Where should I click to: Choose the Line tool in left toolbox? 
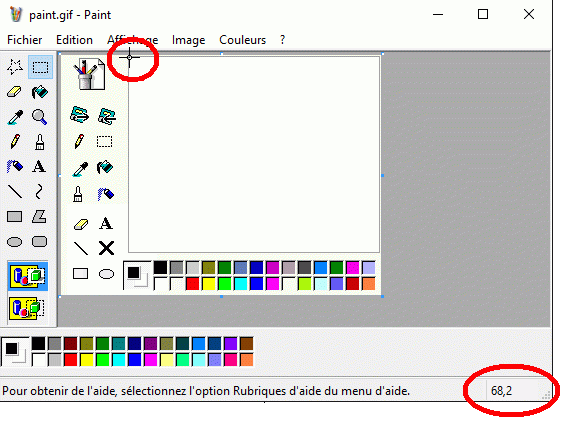click(15, 191)
